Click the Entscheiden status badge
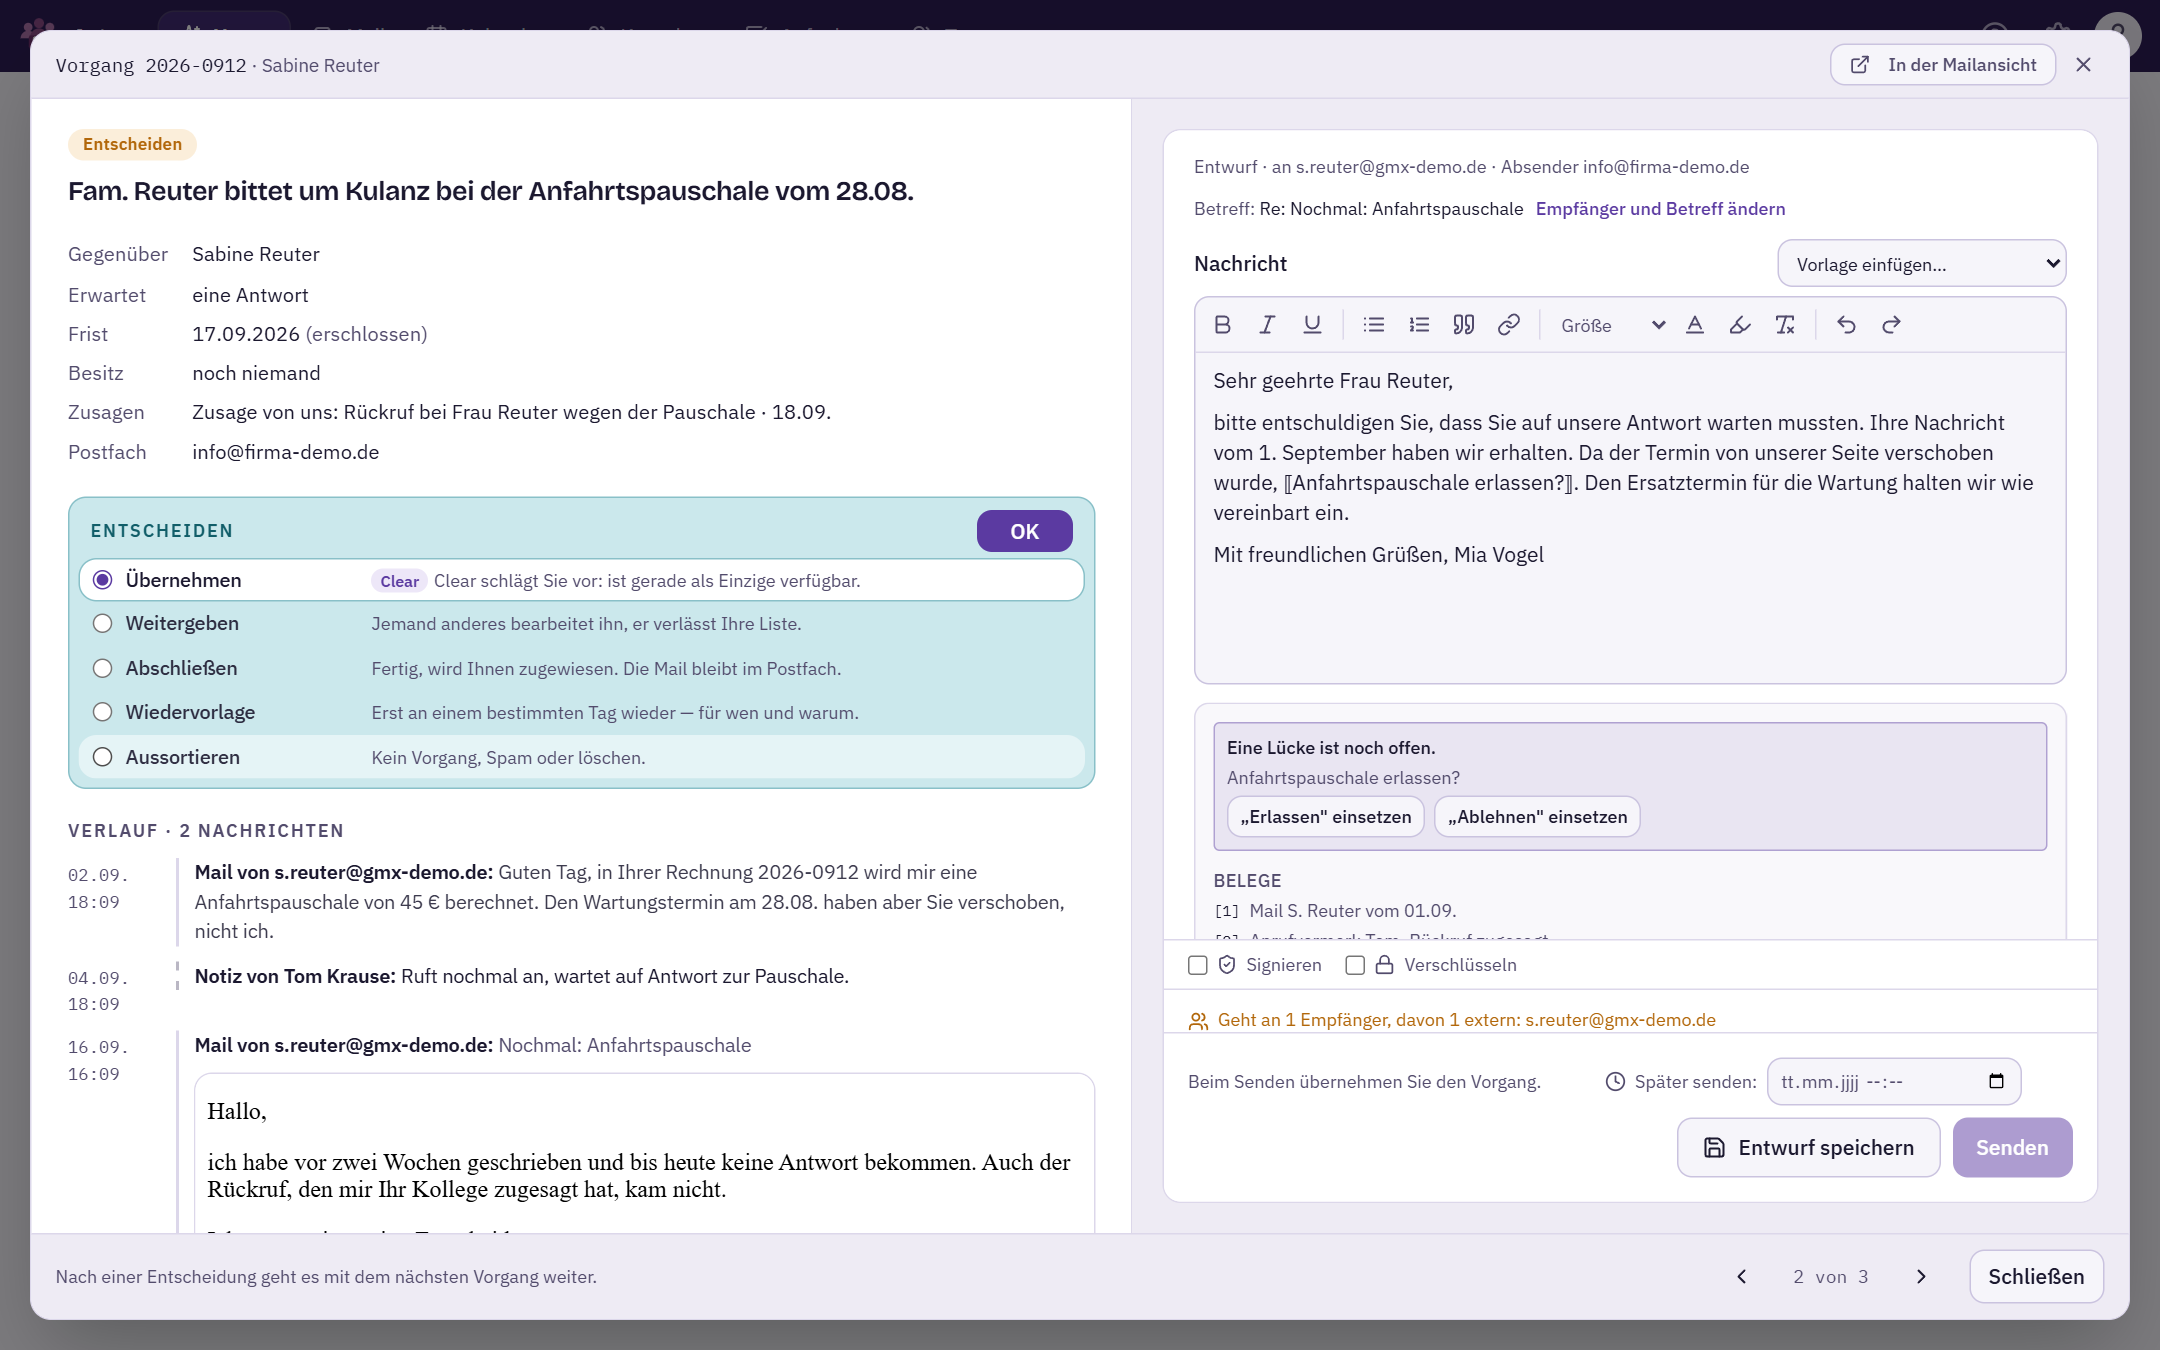This screenshot has width=2160, height=1350. 132,144
